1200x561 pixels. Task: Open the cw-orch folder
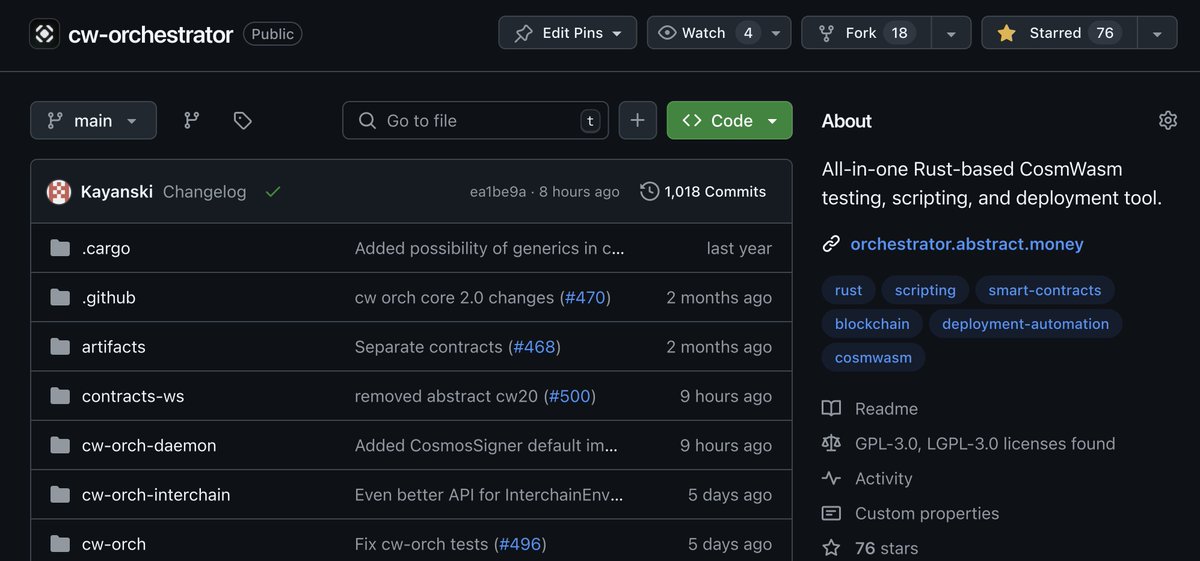114,544
